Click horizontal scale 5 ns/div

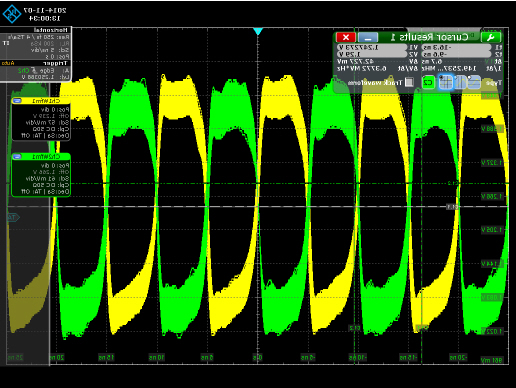(x=50, y=50)
